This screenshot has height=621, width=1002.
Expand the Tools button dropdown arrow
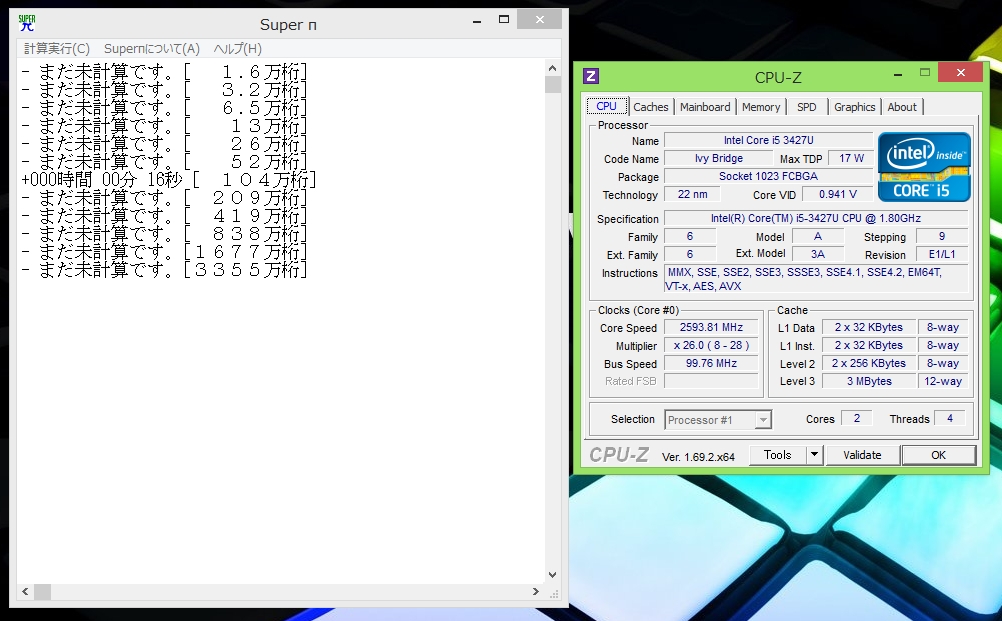815,455
